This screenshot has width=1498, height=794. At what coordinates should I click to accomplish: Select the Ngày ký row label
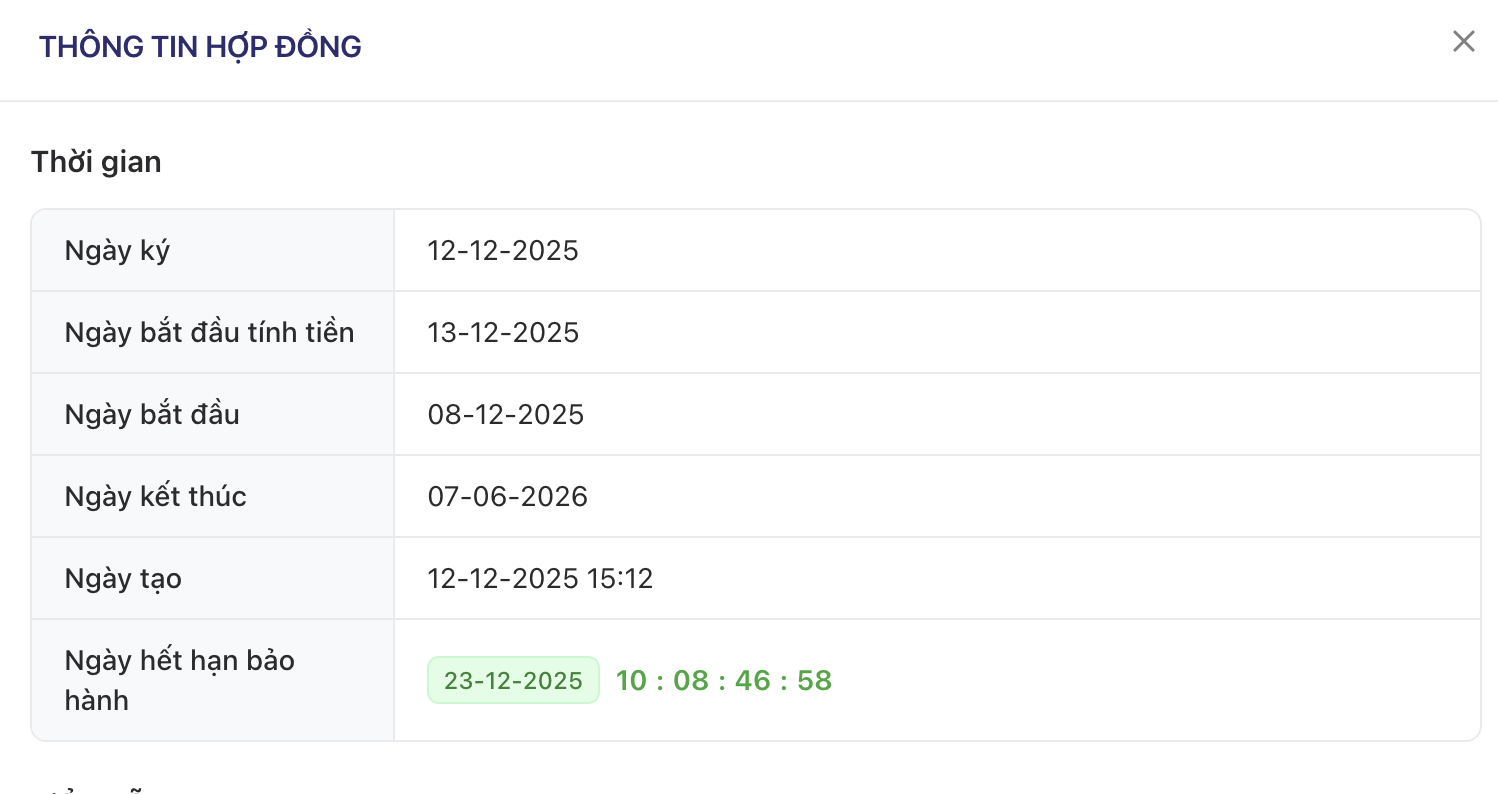[117, 250]
